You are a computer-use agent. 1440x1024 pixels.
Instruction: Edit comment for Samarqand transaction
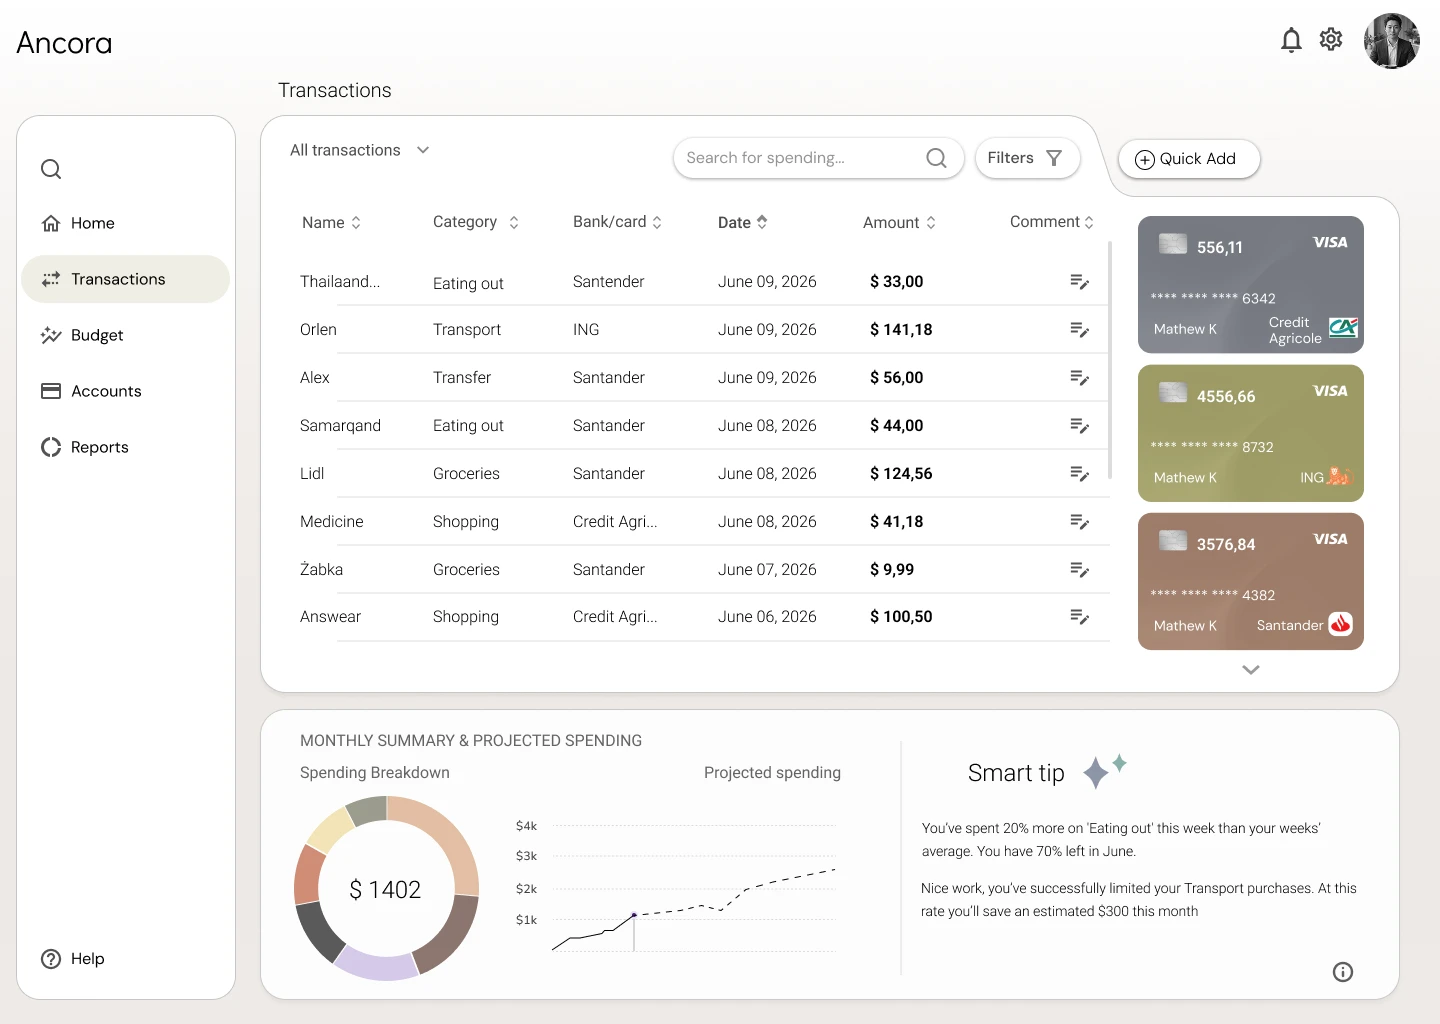pyautogui.click(x=1079, y=426)
